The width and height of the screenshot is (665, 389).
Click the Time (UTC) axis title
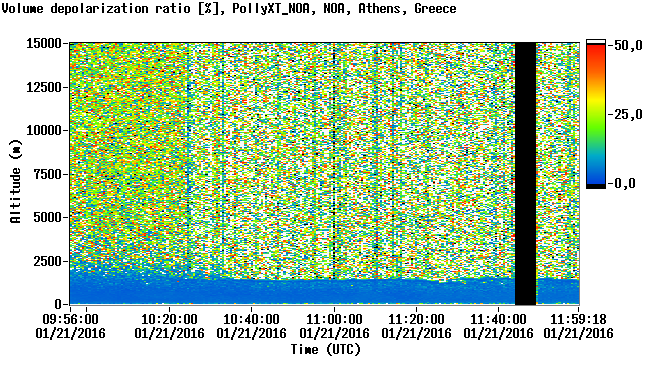(325, 350)
